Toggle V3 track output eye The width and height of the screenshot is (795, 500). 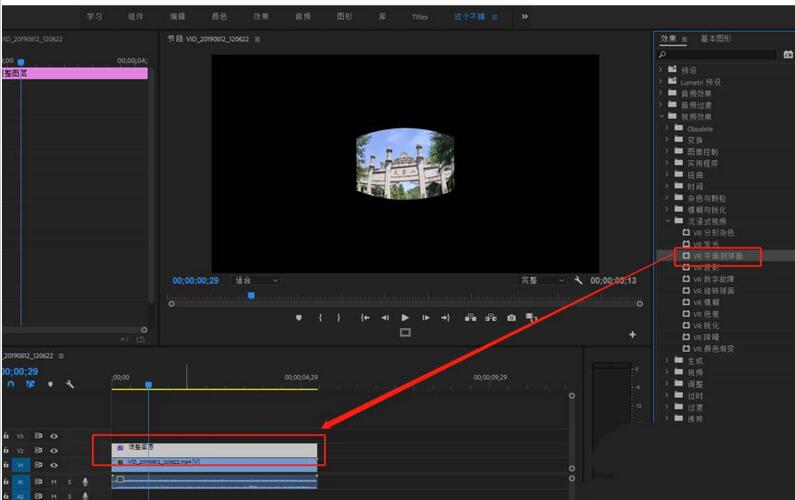click(x=54, y=436)
